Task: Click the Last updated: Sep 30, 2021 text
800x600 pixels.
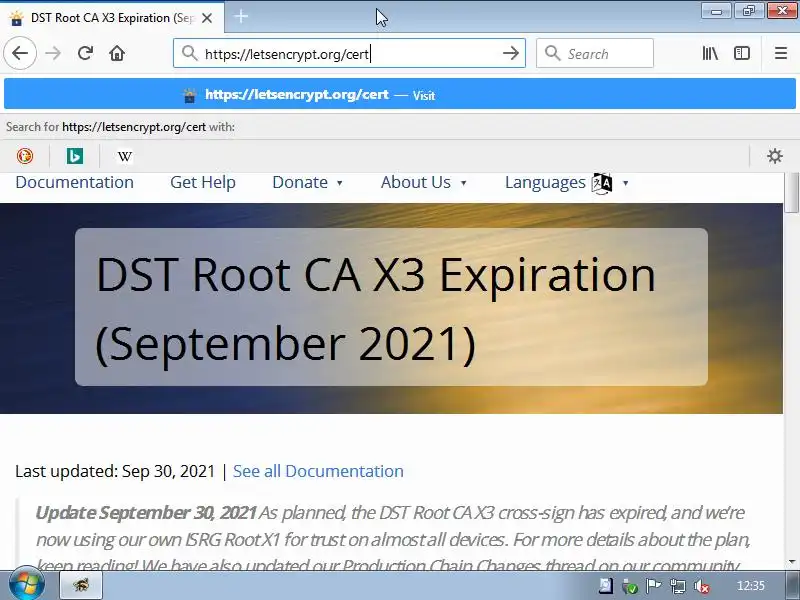Action: [115, 471]
